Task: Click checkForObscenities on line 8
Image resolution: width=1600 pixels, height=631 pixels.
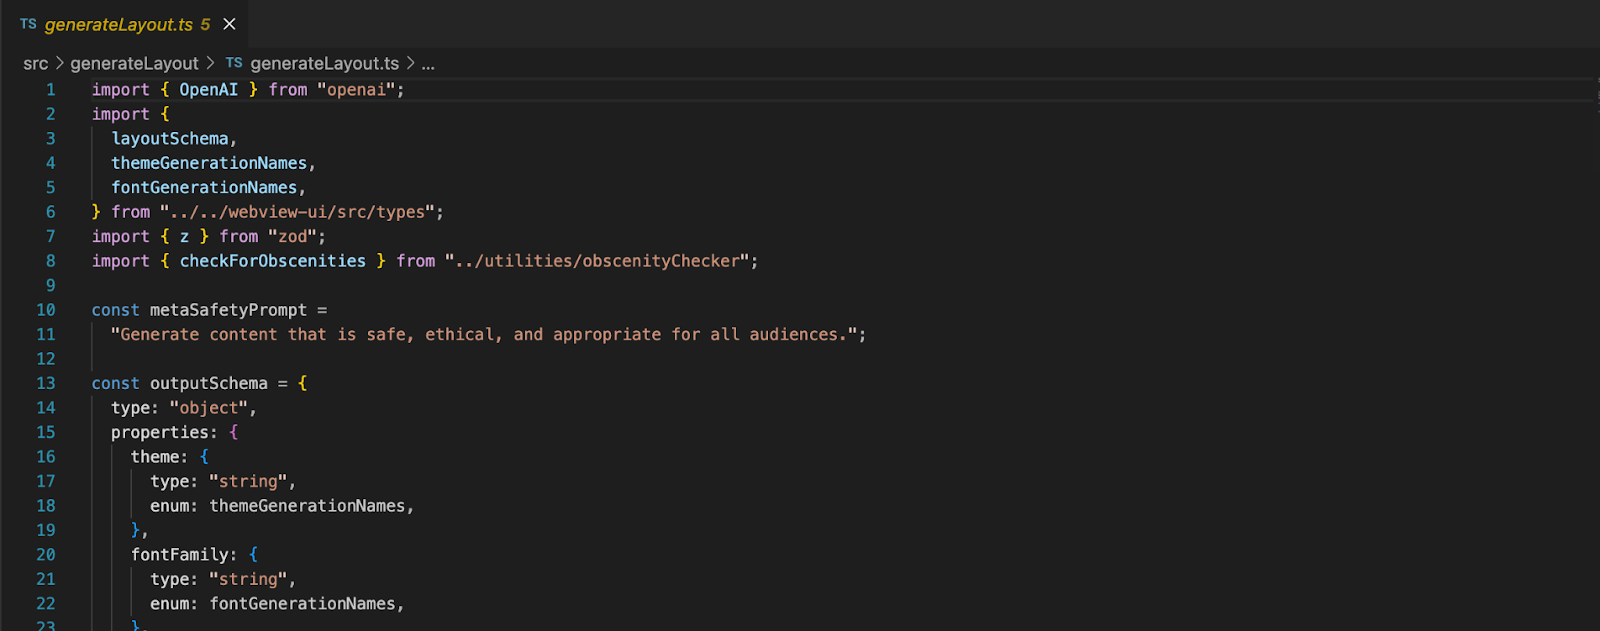Action: pos(273,261)
